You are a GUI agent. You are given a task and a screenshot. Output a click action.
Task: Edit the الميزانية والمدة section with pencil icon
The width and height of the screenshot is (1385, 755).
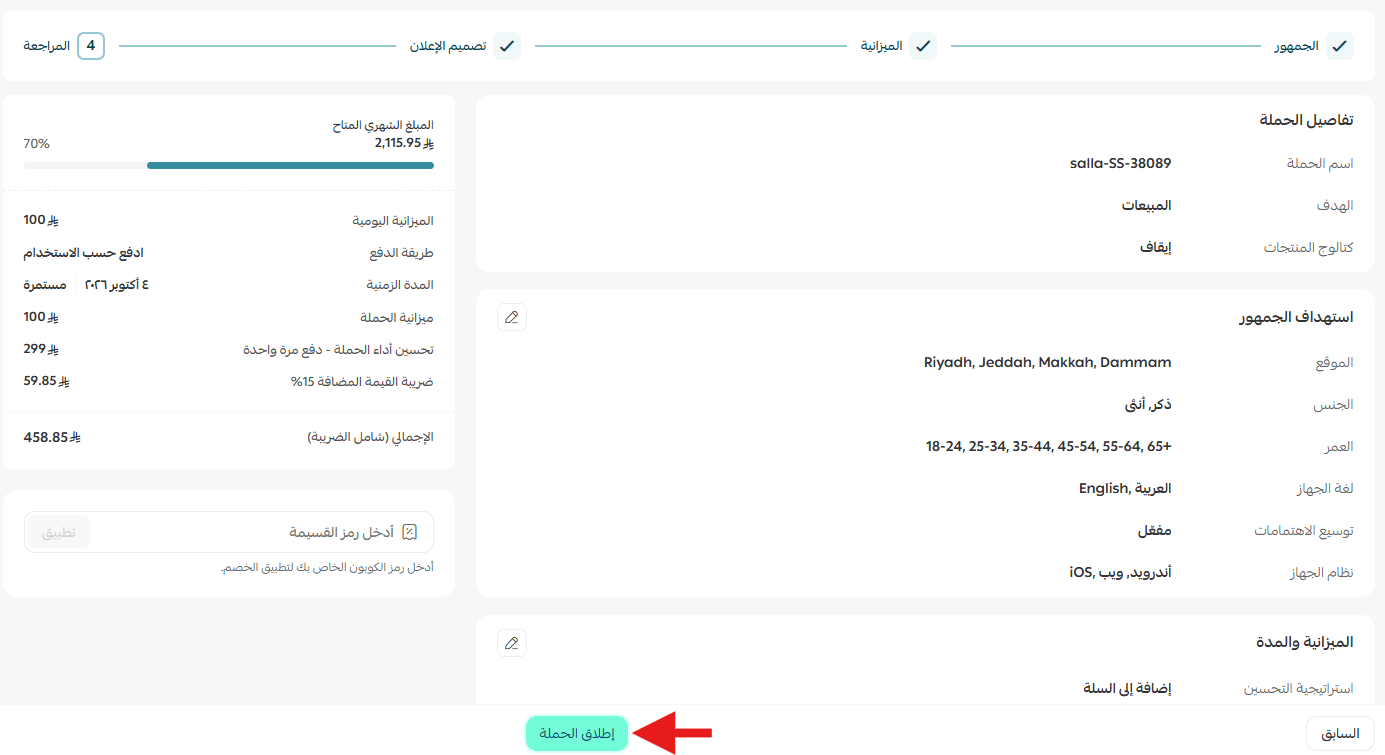512,643
